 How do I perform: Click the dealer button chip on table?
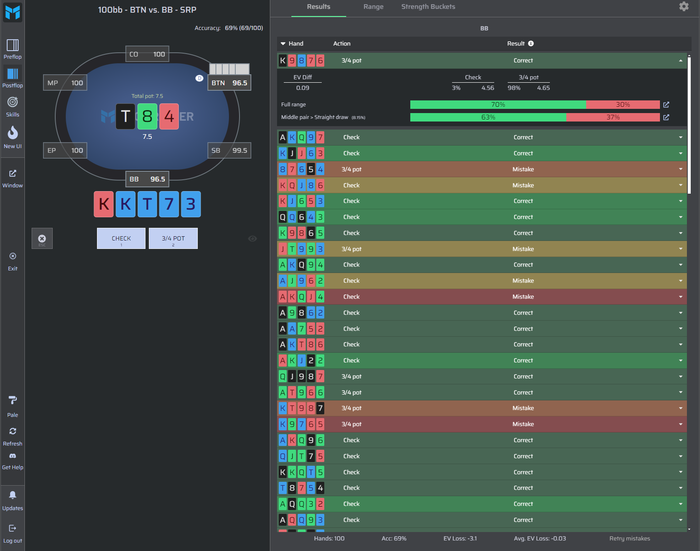point(199,78)
